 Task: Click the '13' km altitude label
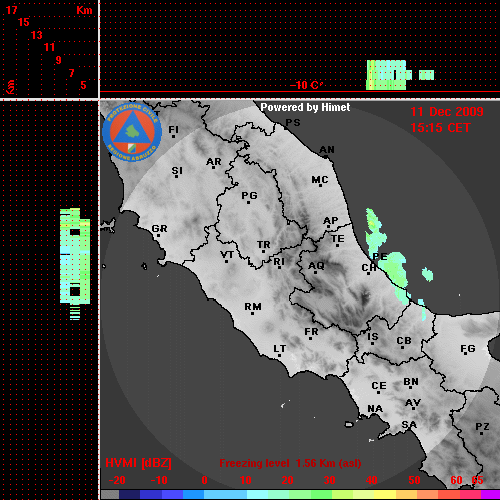tap(37, 35)
